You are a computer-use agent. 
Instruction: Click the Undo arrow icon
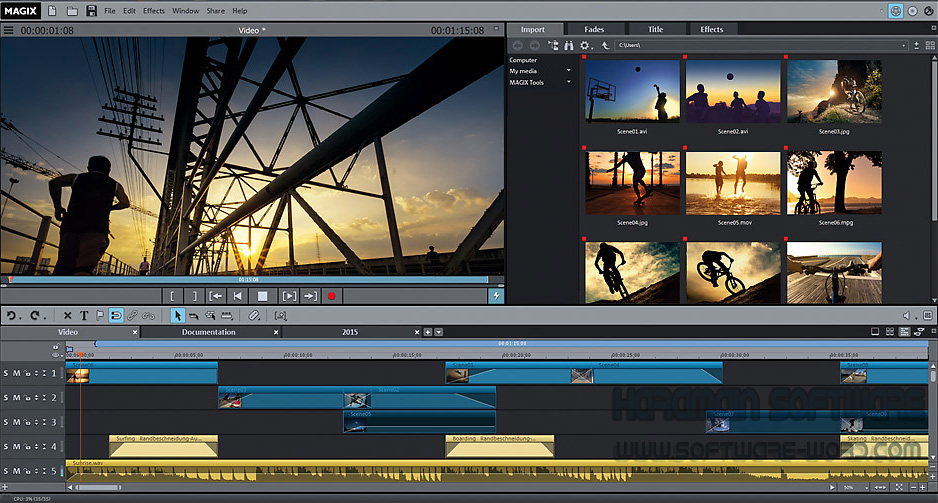12,315
